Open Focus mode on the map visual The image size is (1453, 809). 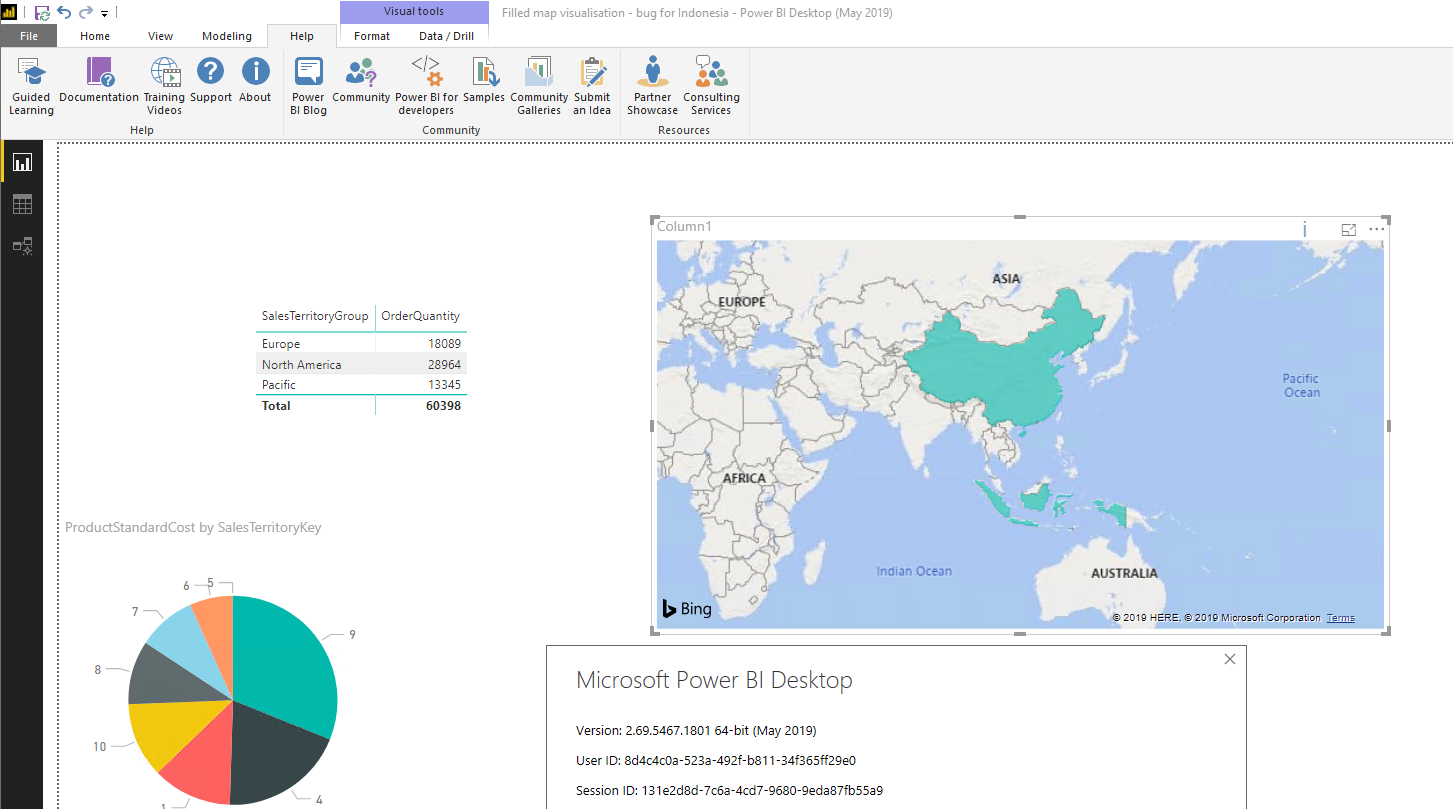point(1348,230)
